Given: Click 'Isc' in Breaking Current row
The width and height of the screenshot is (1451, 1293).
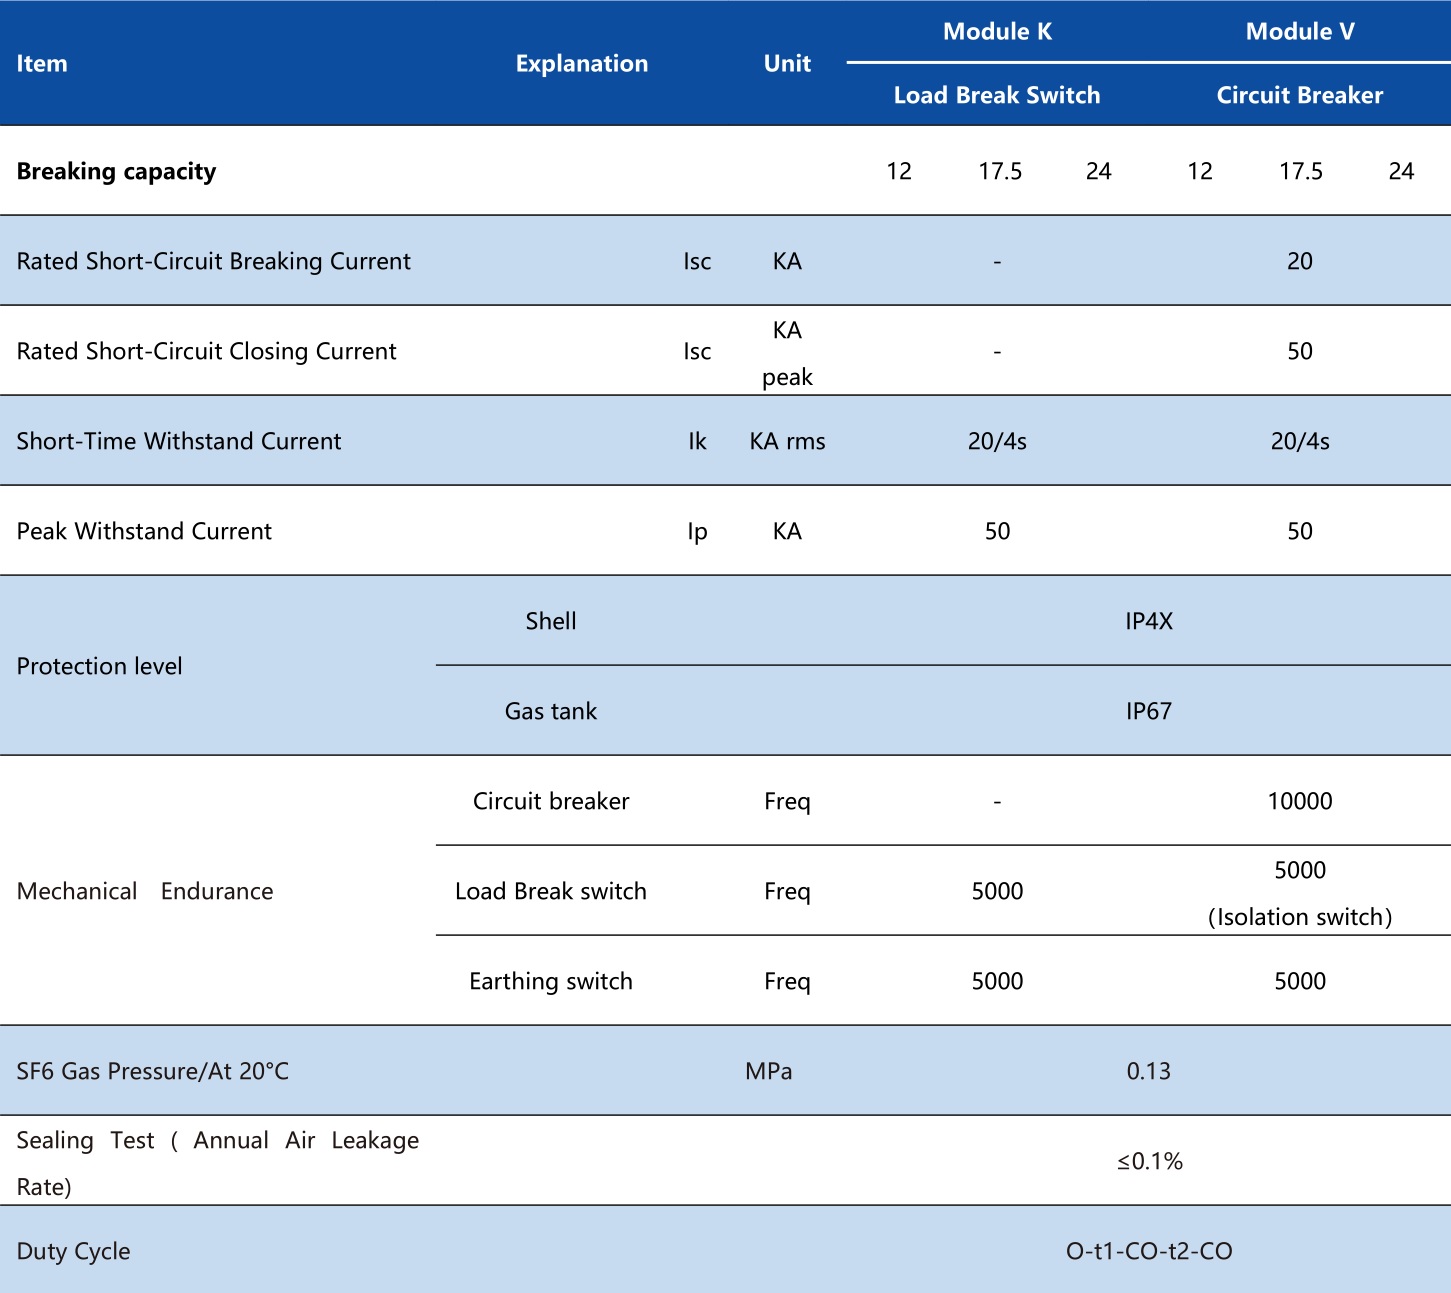Looking at the screenshot, I should pos(697,261).
